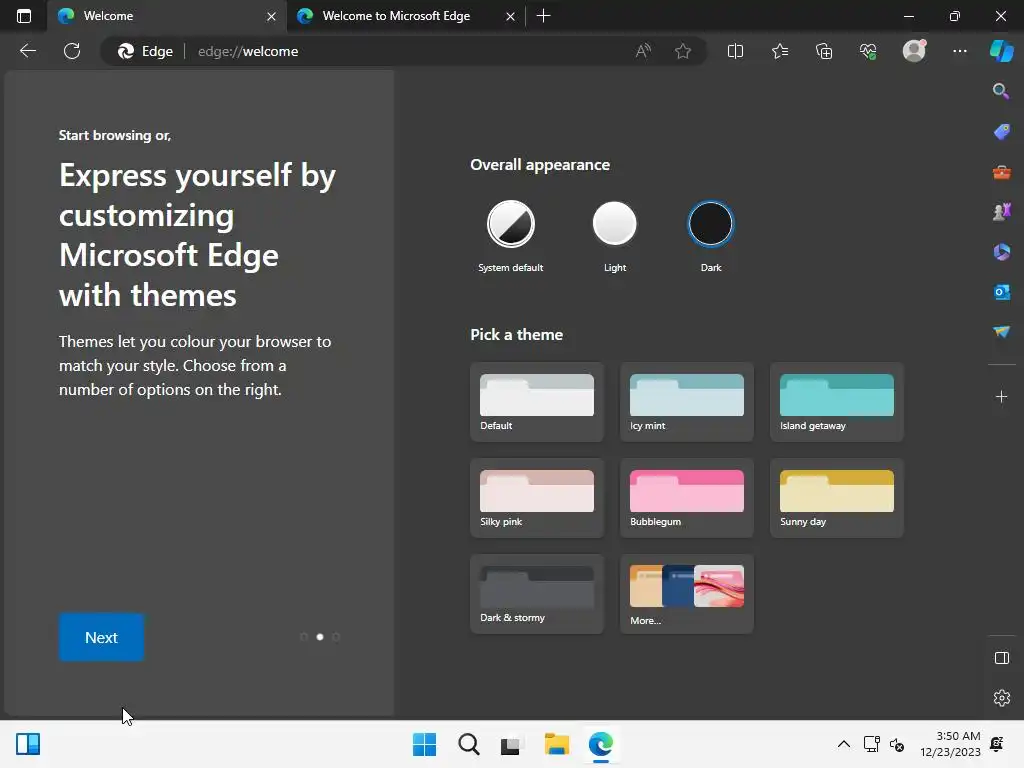1024x768 pixels.
Task: Go to third page indicator dot
Action: pyautogui.click(x=336, y=637)
